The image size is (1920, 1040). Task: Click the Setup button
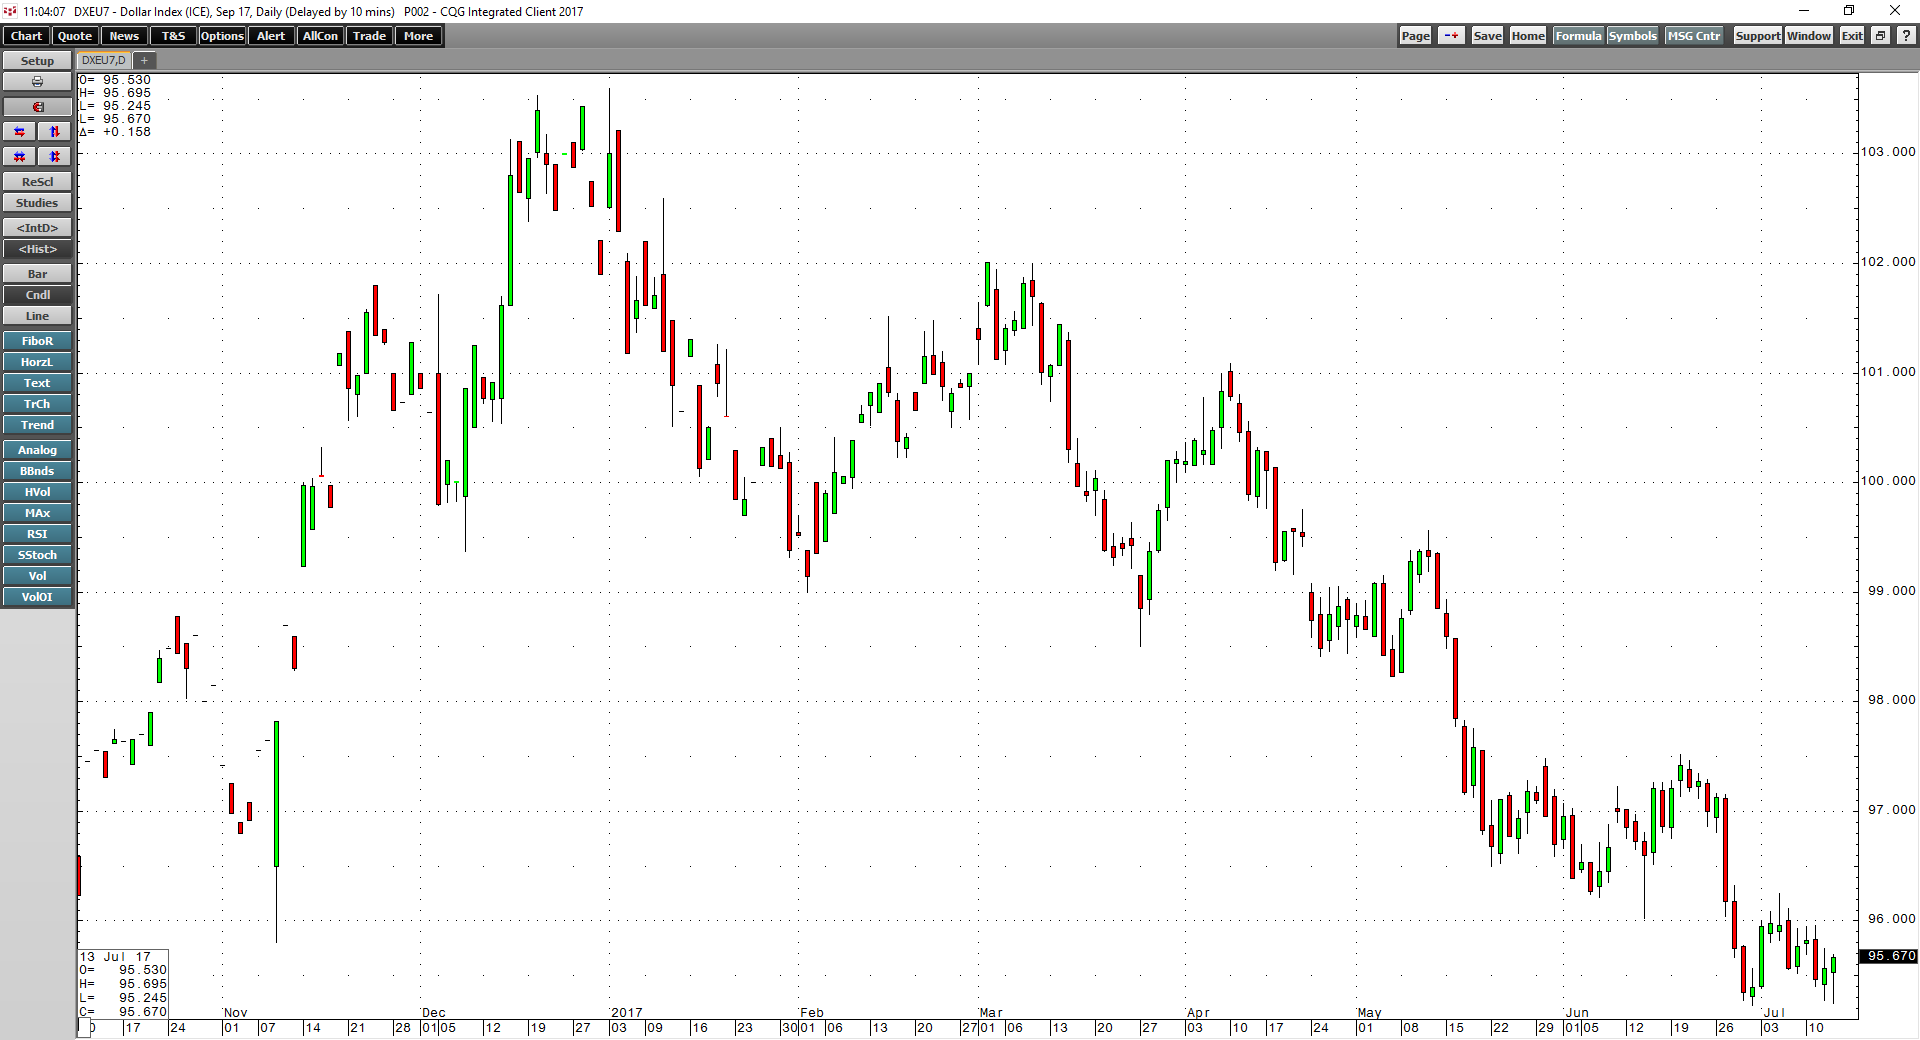click(x=37, y=61)
